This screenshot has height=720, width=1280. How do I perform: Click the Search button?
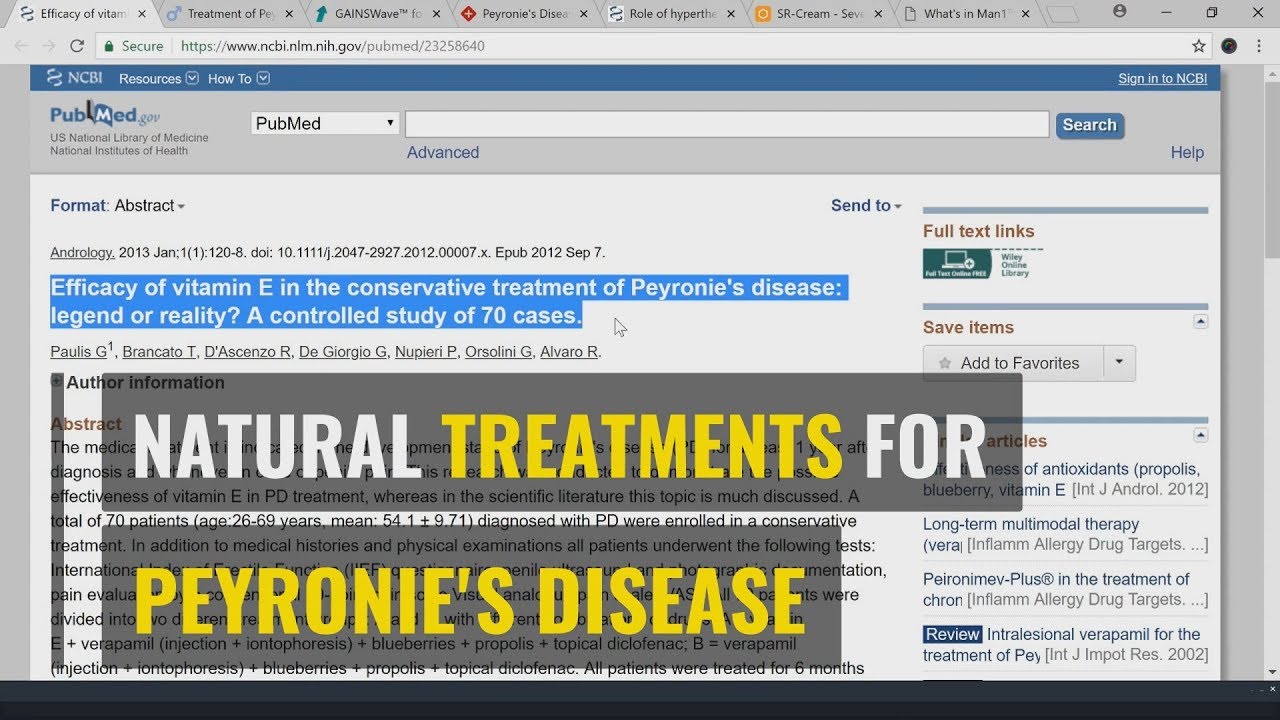coord(1089,125)
